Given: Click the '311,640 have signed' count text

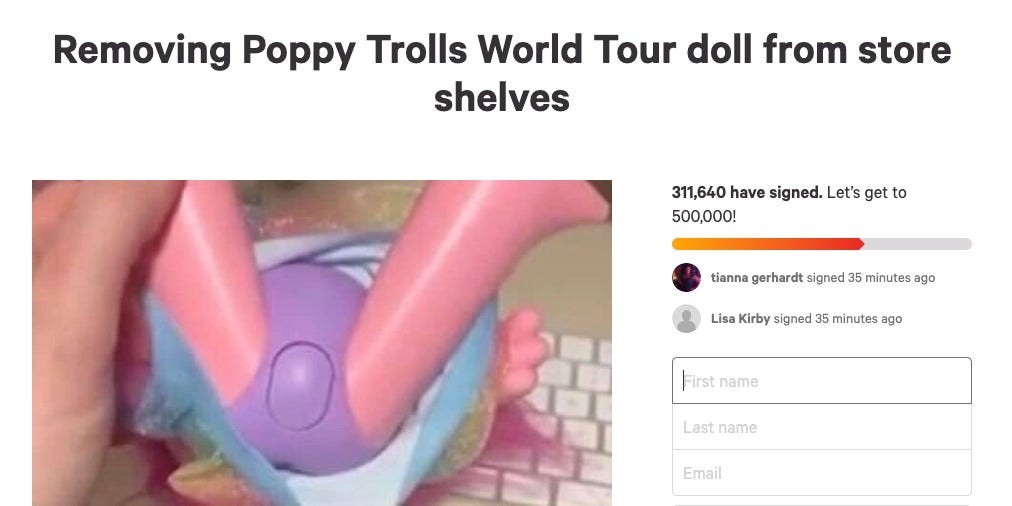Looking at the screenshot, I should coord(747,192).
